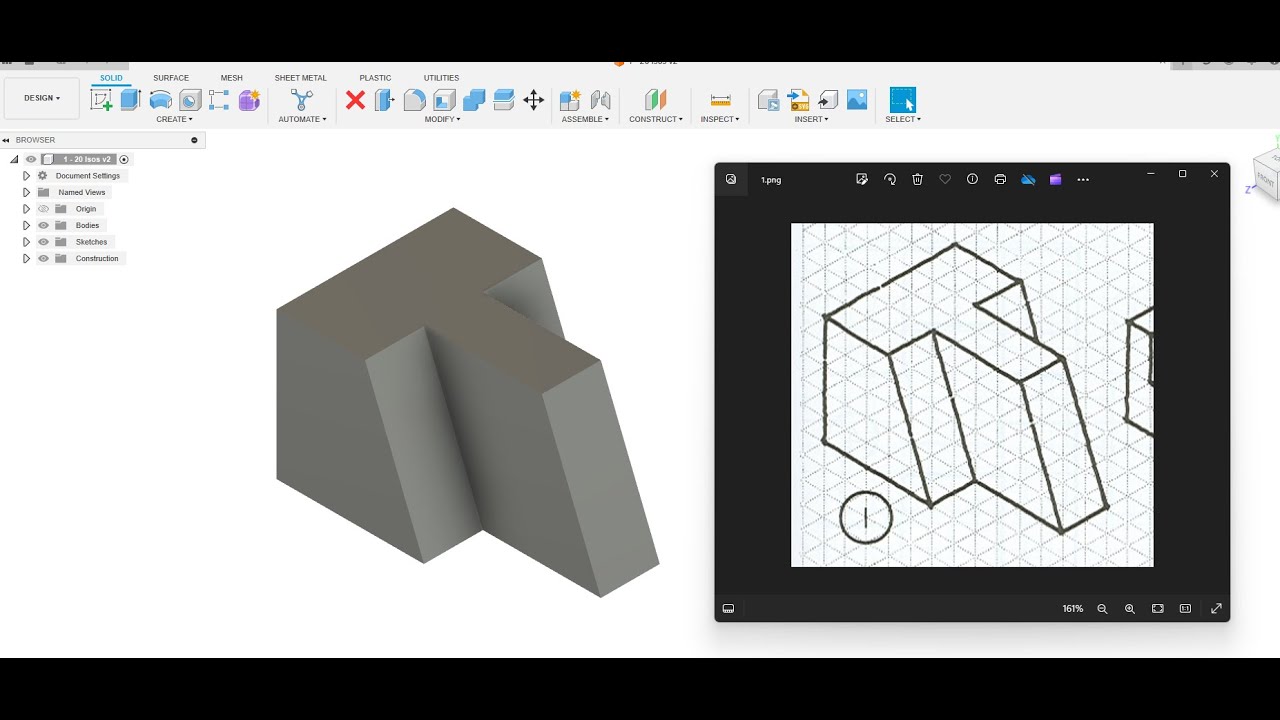This screenshot has height=720, width=1280.
Task: Expand the Named Views node
Action: 26,192
